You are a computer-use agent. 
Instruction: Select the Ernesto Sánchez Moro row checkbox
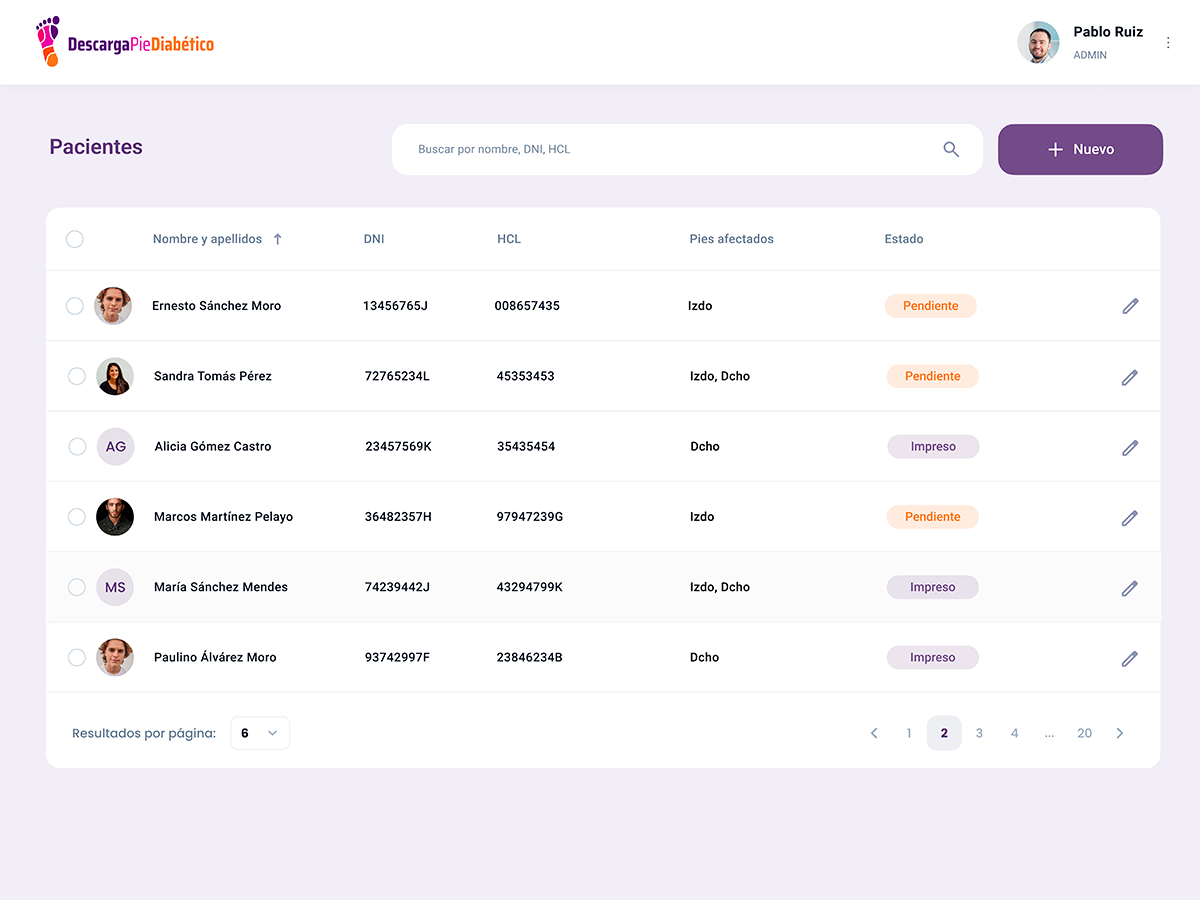click(x=75, y=306)
